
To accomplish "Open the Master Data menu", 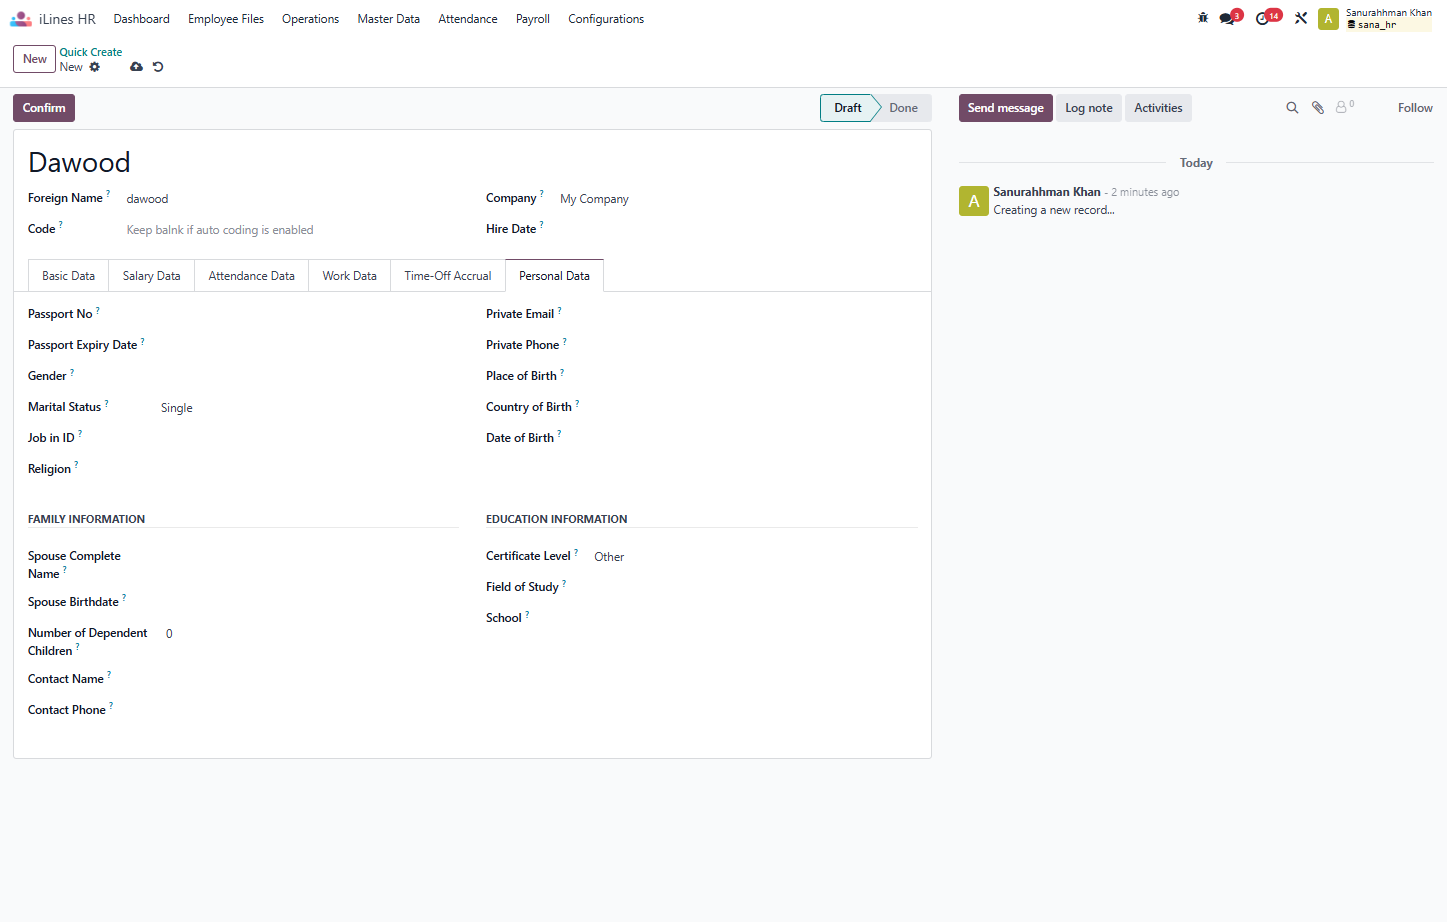I will point(389,19).
